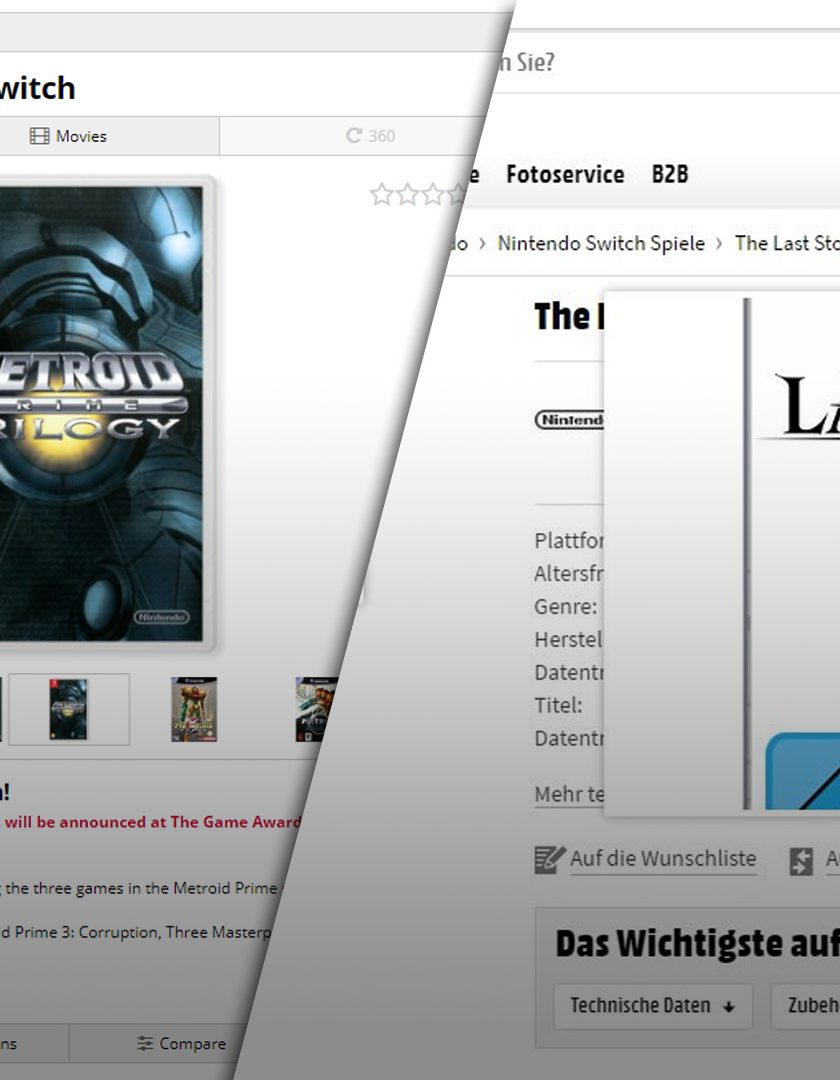Click the Last Story enlarged cover popup
840x1080 pixels.
(722, 553)
